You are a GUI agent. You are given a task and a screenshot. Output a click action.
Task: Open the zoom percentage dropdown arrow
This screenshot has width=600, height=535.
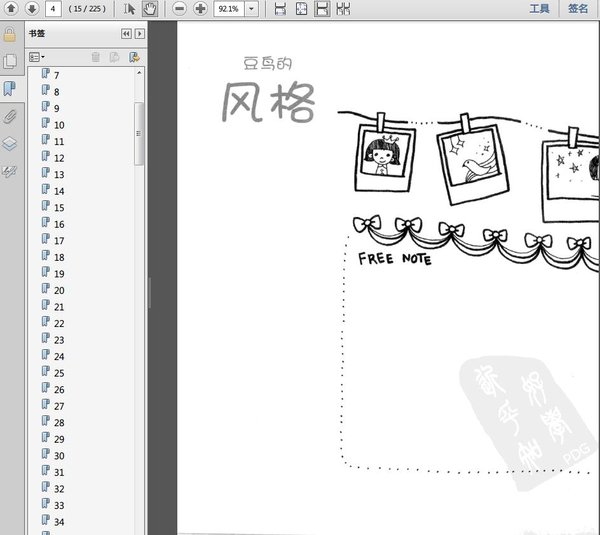click(251, 8)
